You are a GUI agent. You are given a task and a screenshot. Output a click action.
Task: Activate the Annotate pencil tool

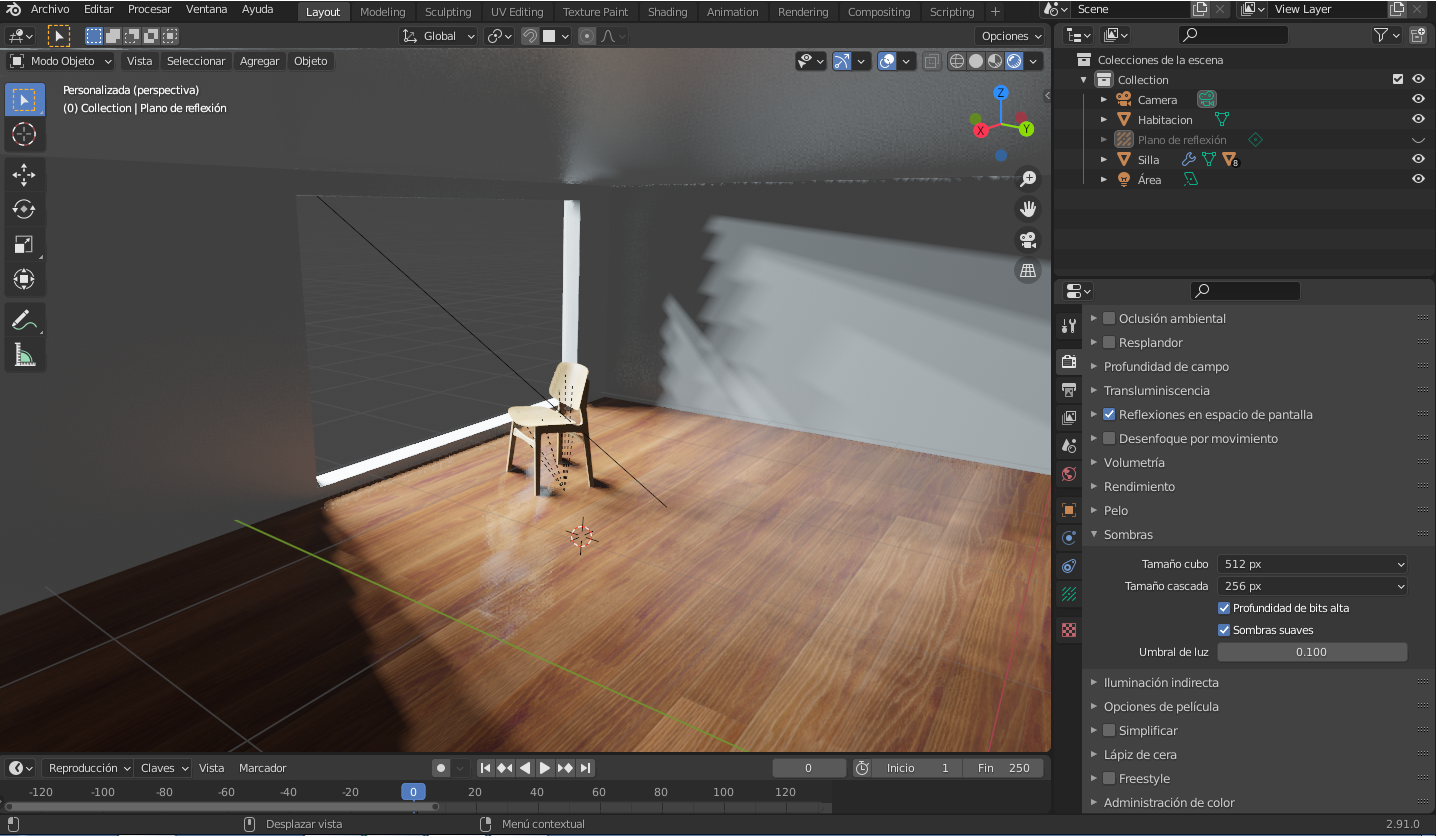pyautogui.click(x=24, y=320)
